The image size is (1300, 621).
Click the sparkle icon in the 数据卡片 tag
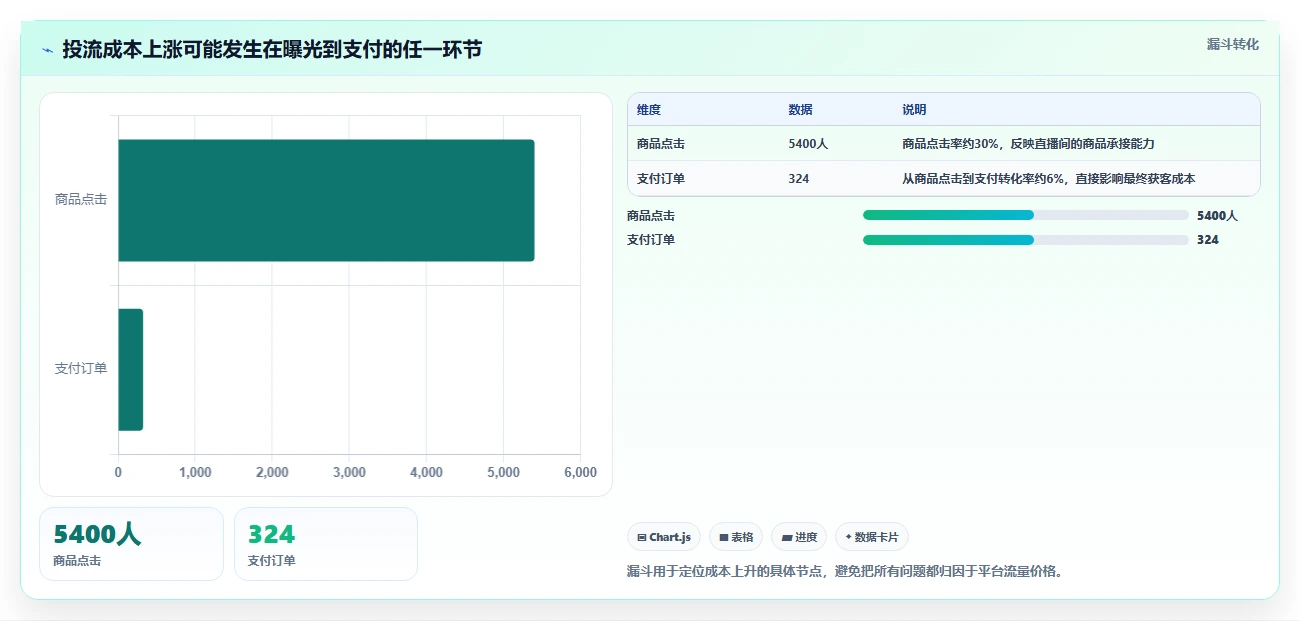tap(848, 537)
